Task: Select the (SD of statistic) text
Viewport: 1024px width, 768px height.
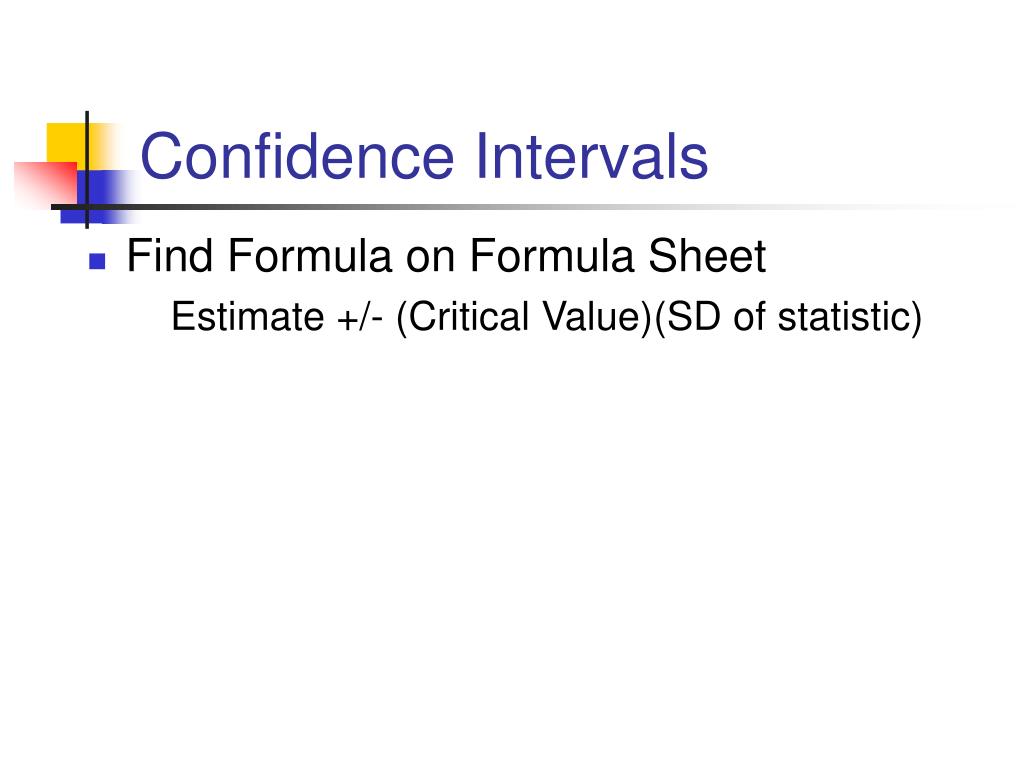Action: tap(787, 318)
